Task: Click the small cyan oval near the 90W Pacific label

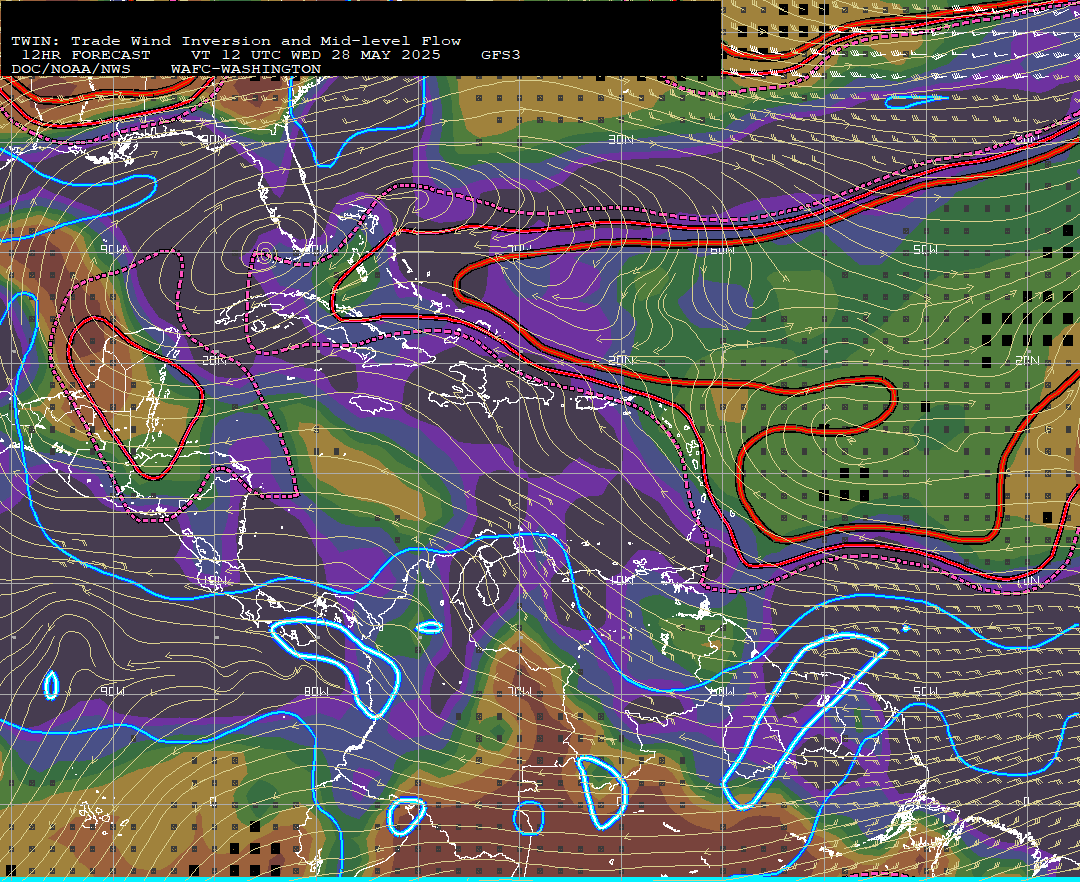Action: click(x=52, y=685)
